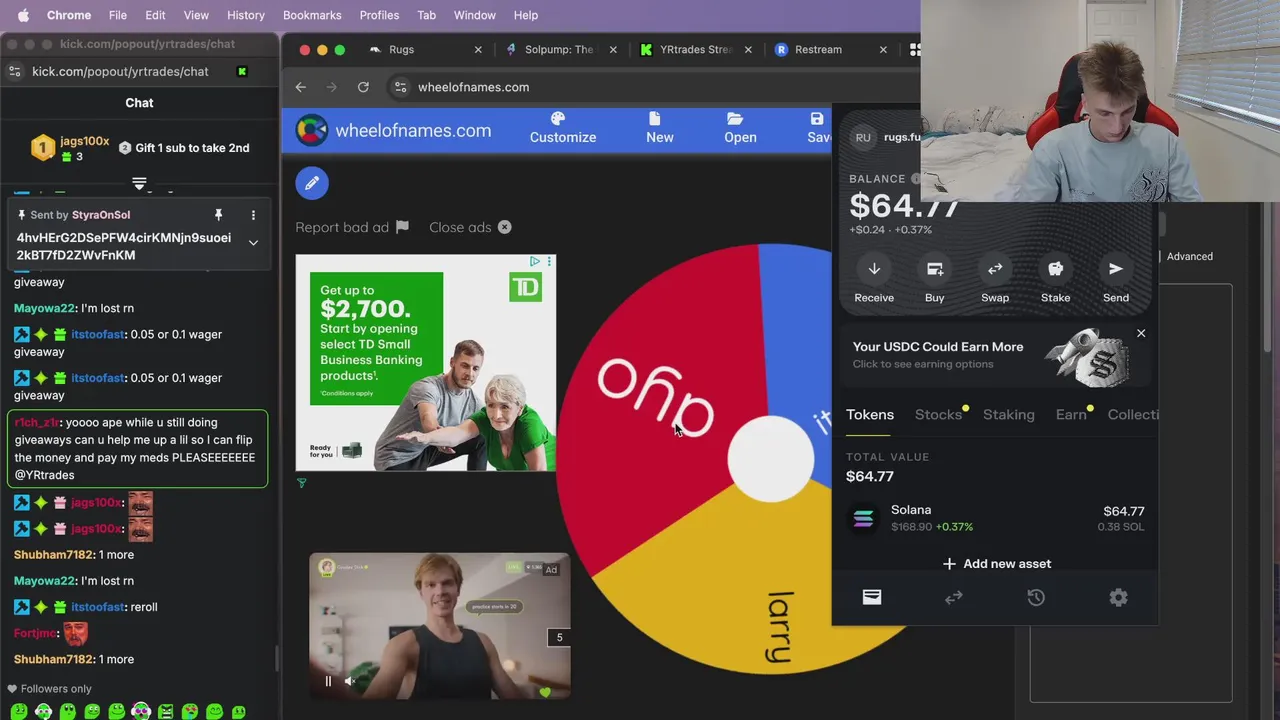
Task: Click the Apple menu icon
Action: click(23, 15)
